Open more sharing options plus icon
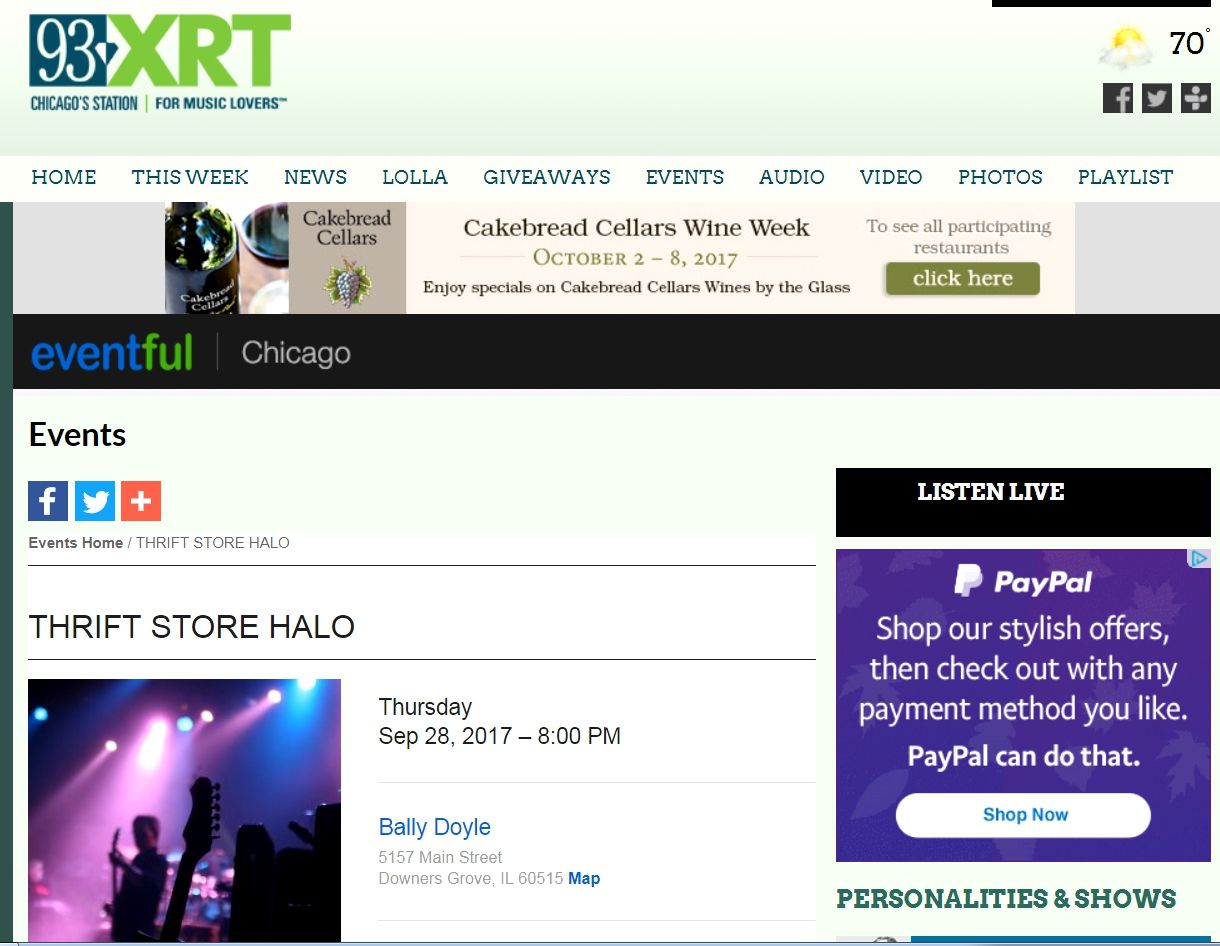 point(141,501)
